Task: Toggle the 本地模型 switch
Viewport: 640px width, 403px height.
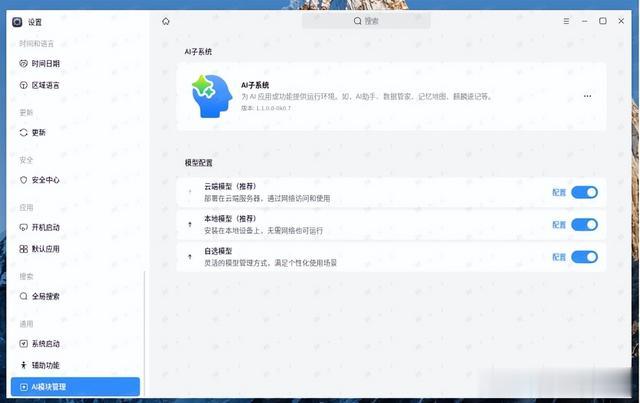Action: coord(584,225)
